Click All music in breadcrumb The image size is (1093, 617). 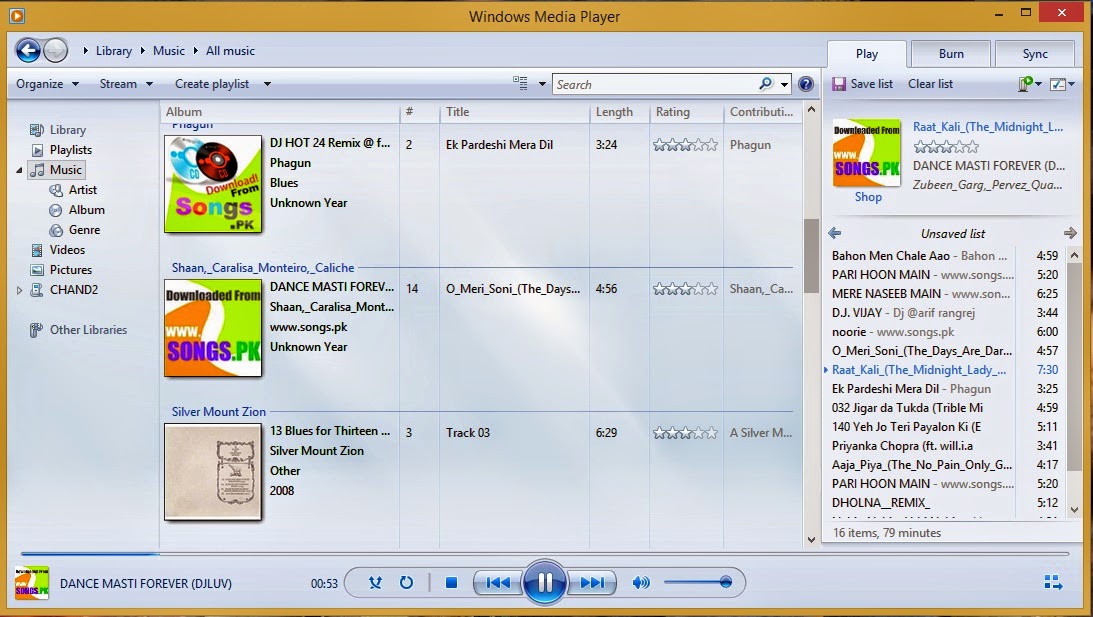click(230, 50)
